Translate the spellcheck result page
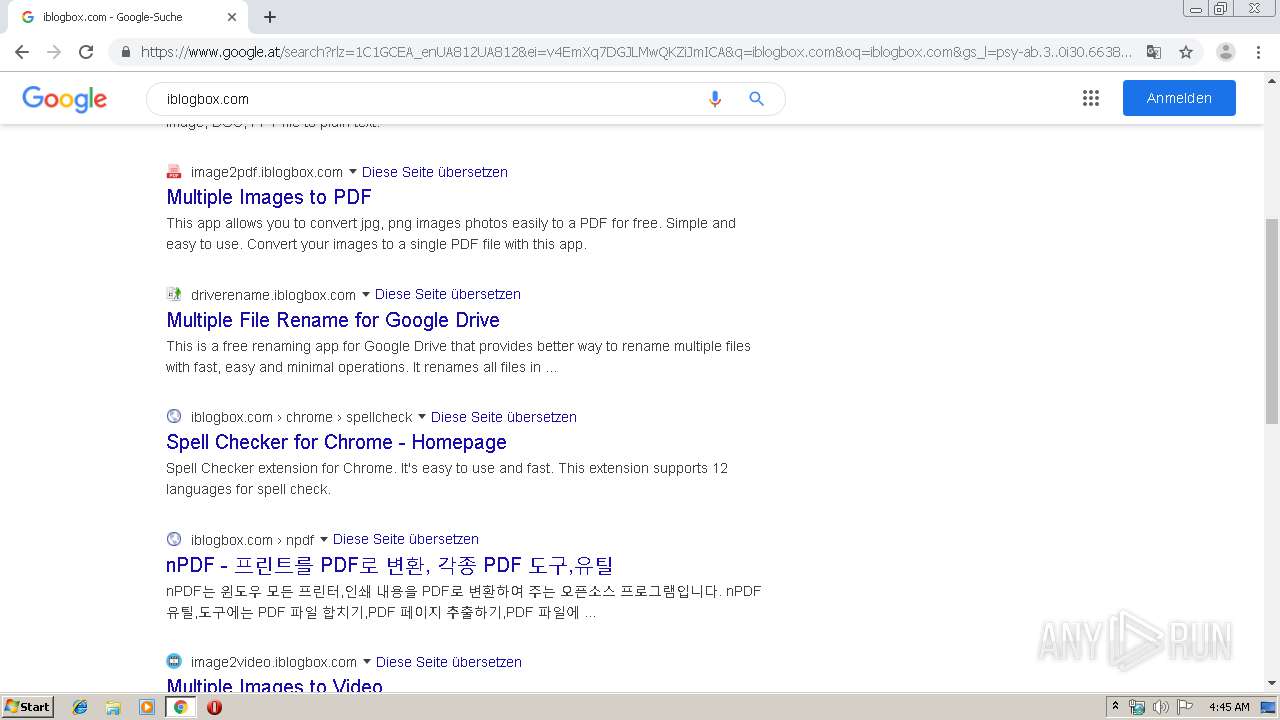 click(504, 417)
